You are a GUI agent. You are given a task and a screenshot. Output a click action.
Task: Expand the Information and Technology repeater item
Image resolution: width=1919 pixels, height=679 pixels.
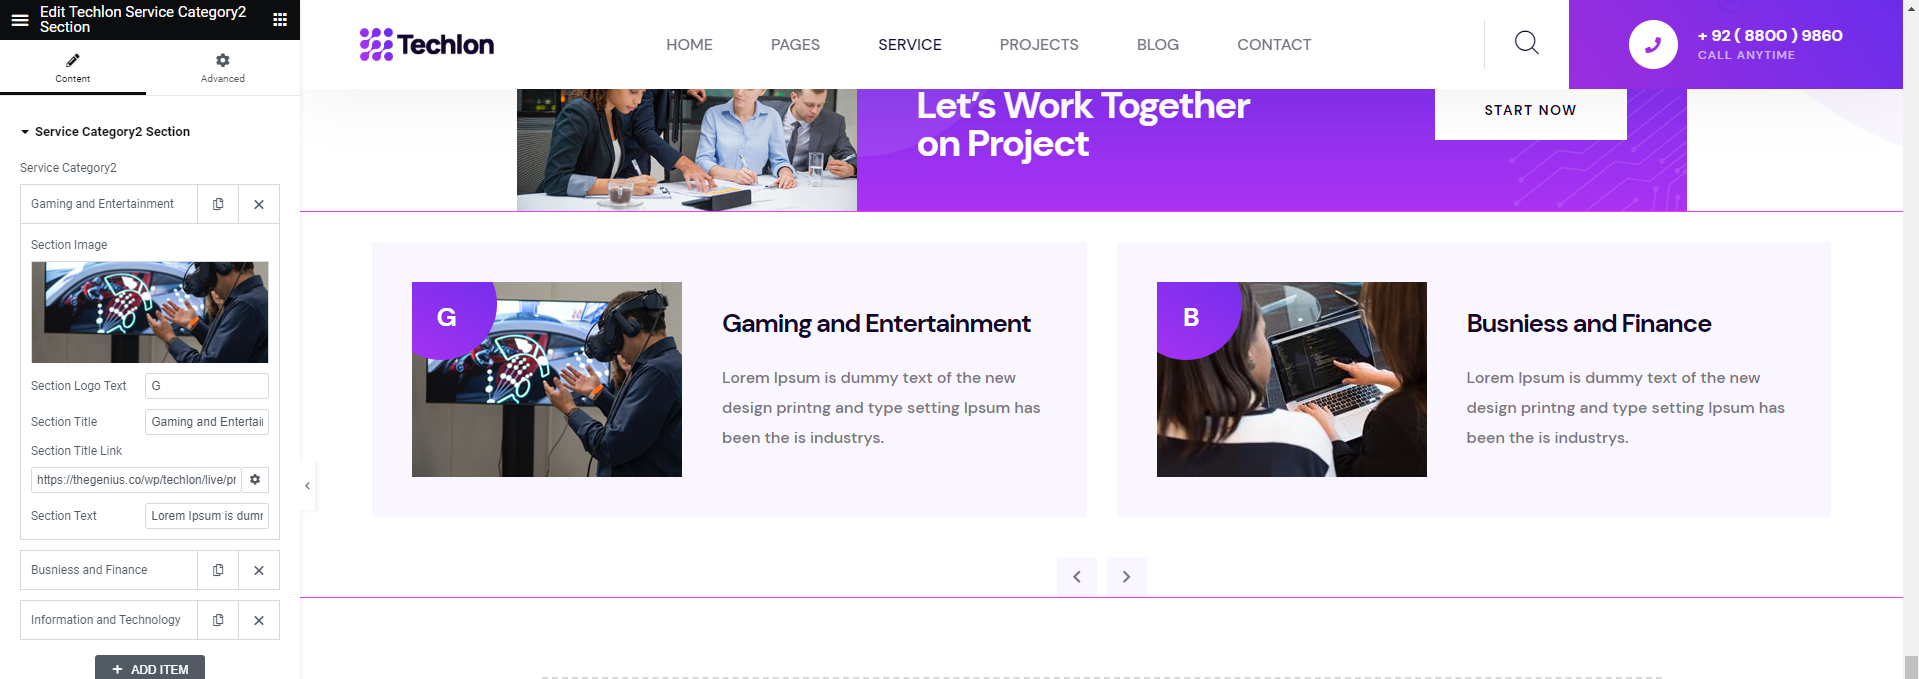(x=109, y=620)
